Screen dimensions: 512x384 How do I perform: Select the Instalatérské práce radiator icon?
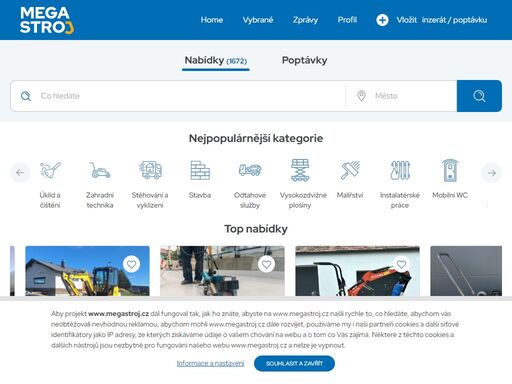pyautogui.click(x=400, y=170)
